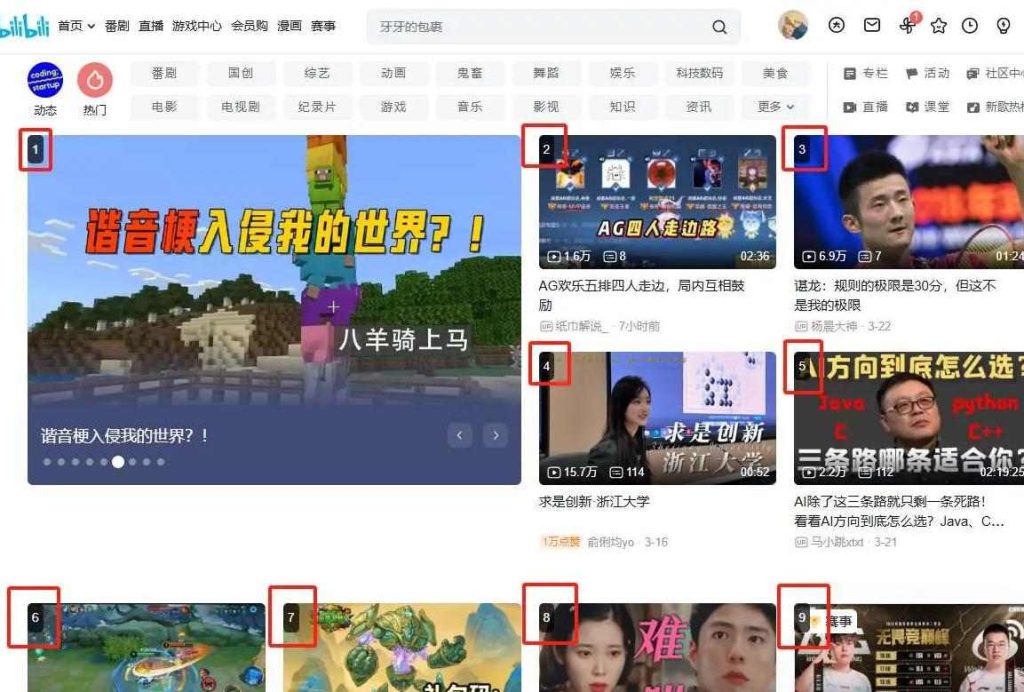This screenshot has width=1024, height=692.
Task: Open the messages envelope icon
Action: tap(872, 25)
